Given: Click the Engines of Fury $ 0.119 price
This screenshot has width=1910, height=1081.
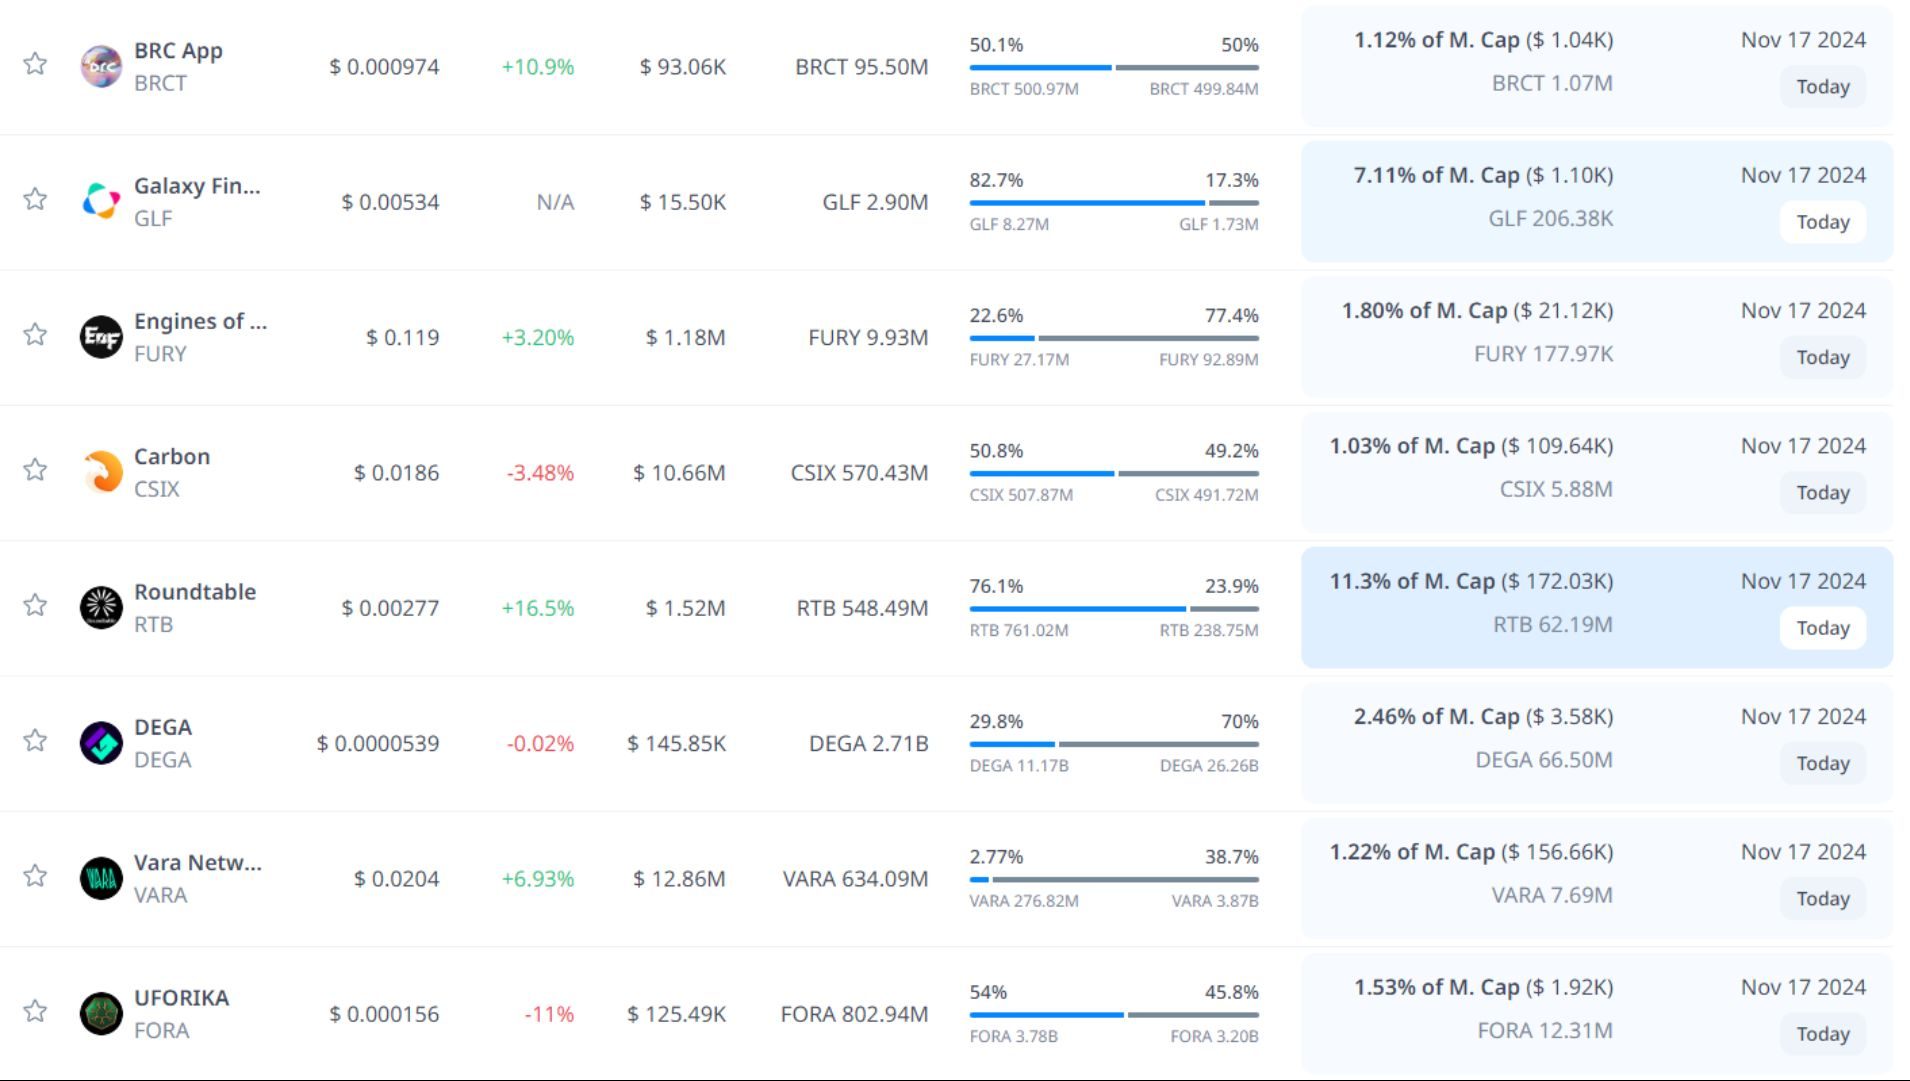Looking at the screenshot, I should (x=402, y=337).
